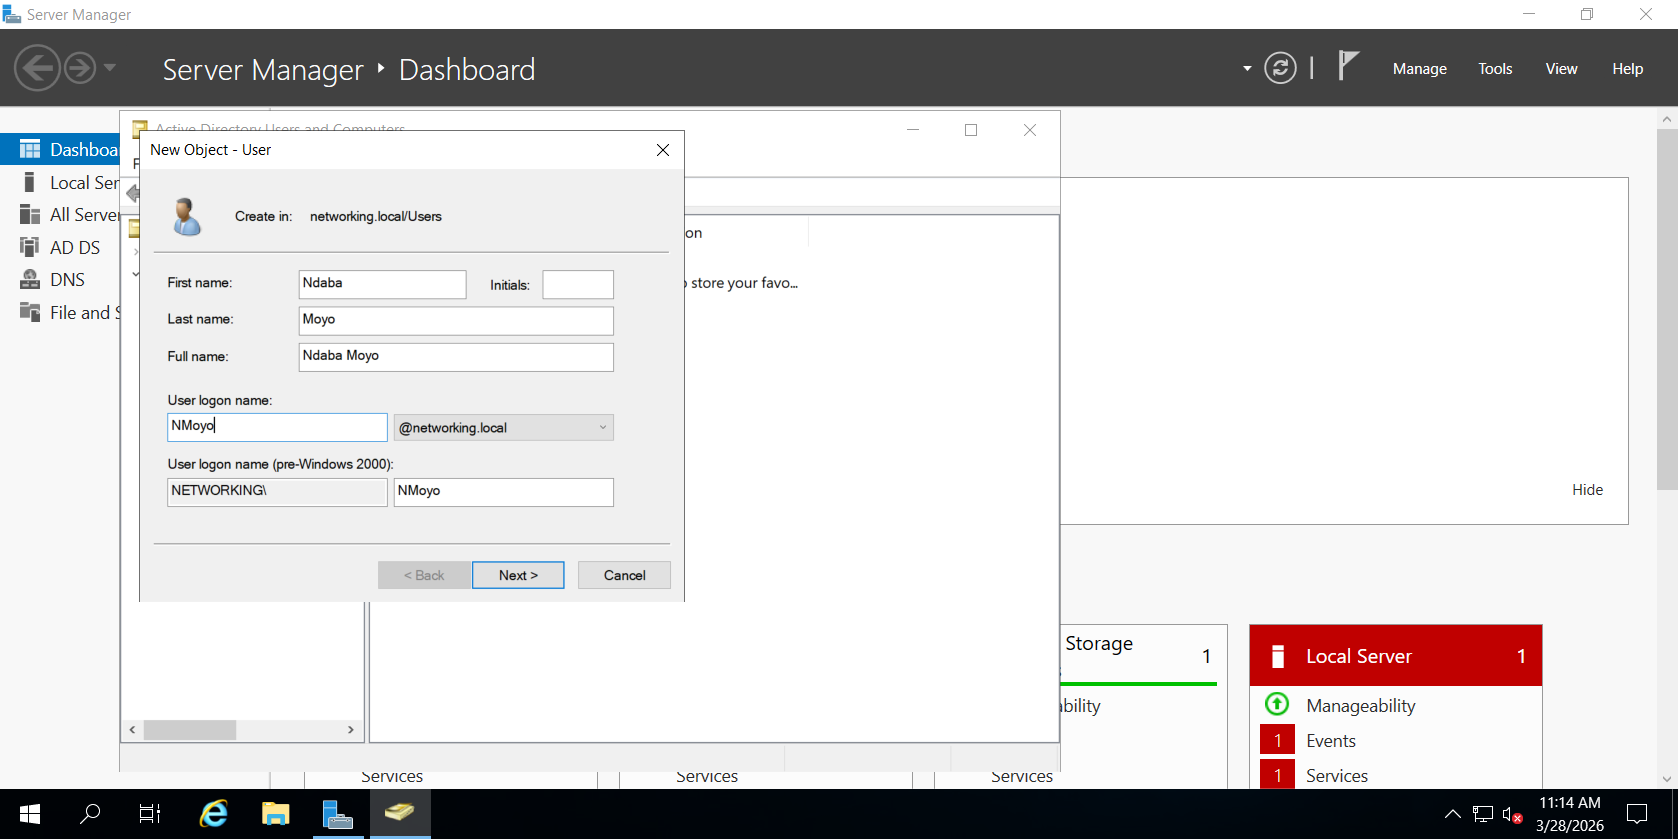Click the Local Server red tile header
The height and width of the screenshot is (839, 1678).
[x=1395, y=656]
